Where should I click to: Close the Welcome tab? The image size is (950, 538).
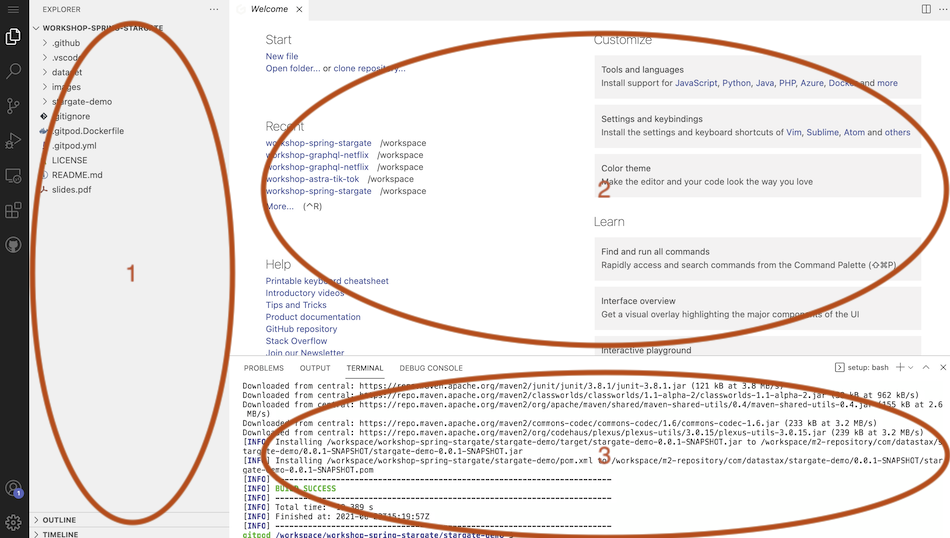point(299,9)
